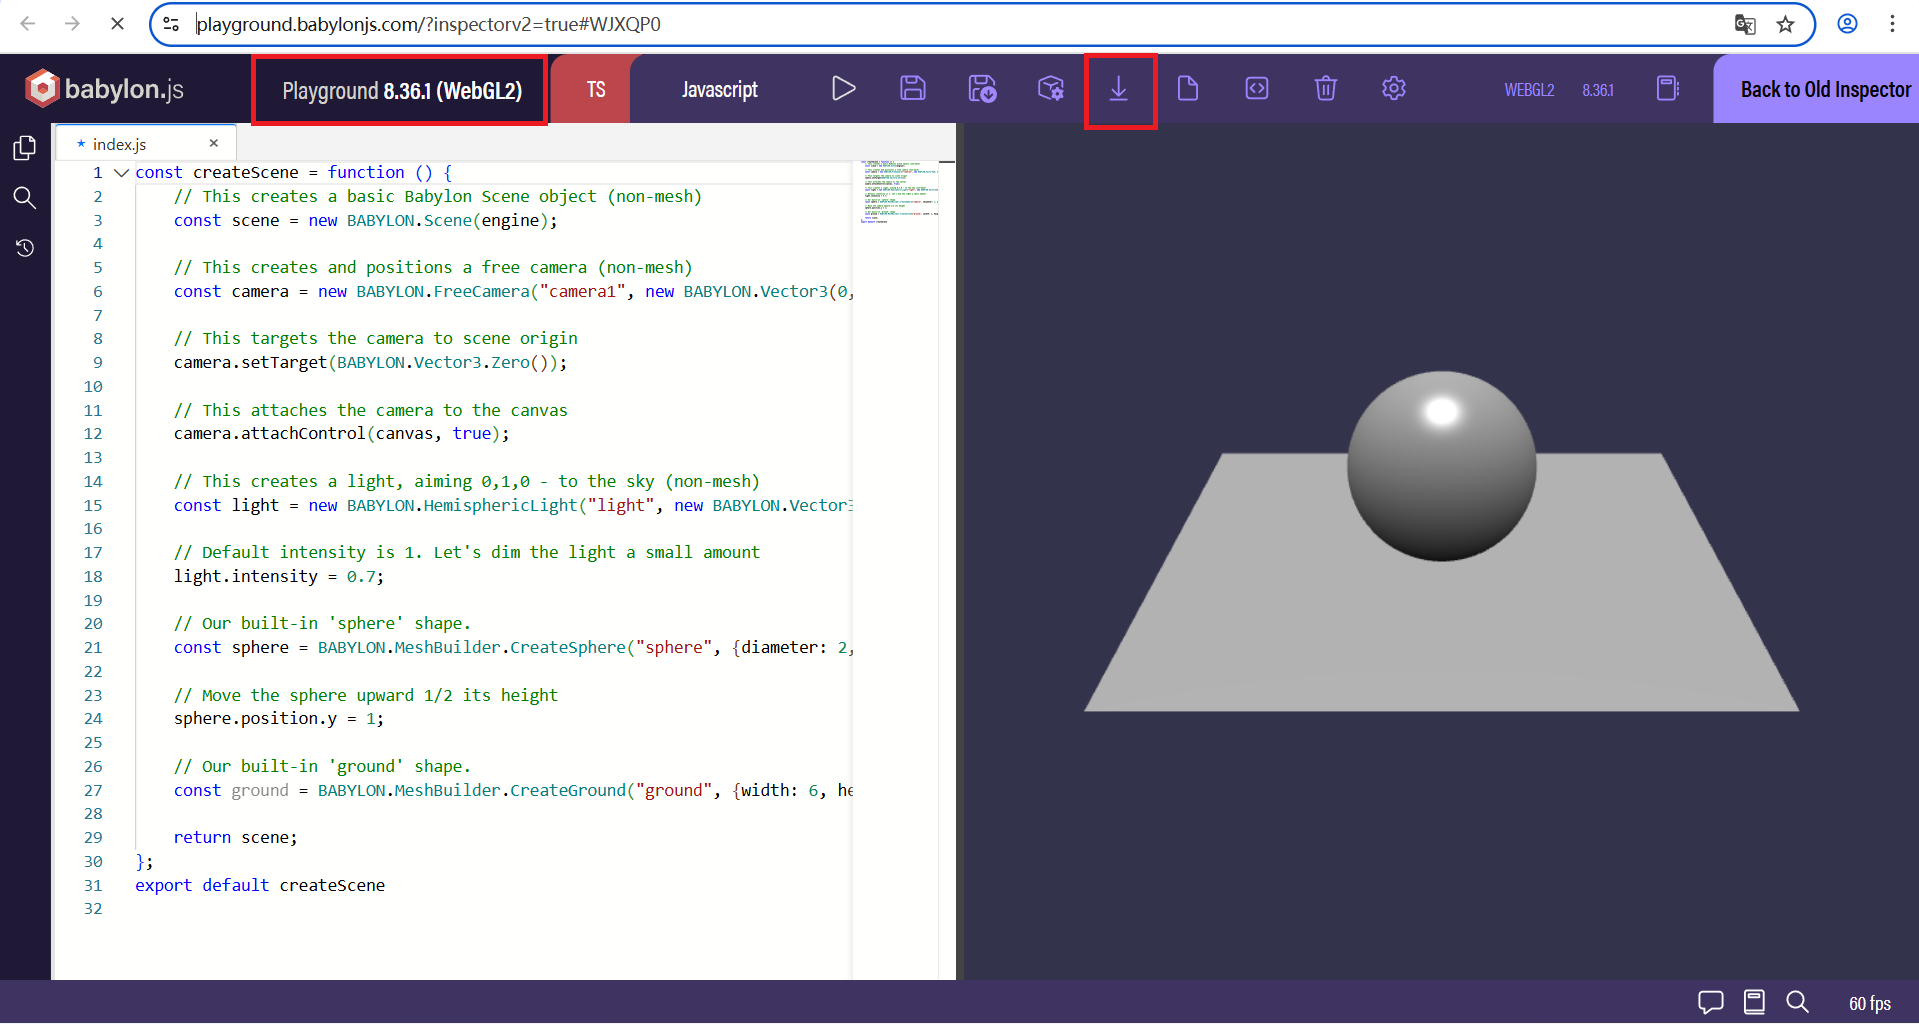View site information icon in address bar

coord(172,24)
